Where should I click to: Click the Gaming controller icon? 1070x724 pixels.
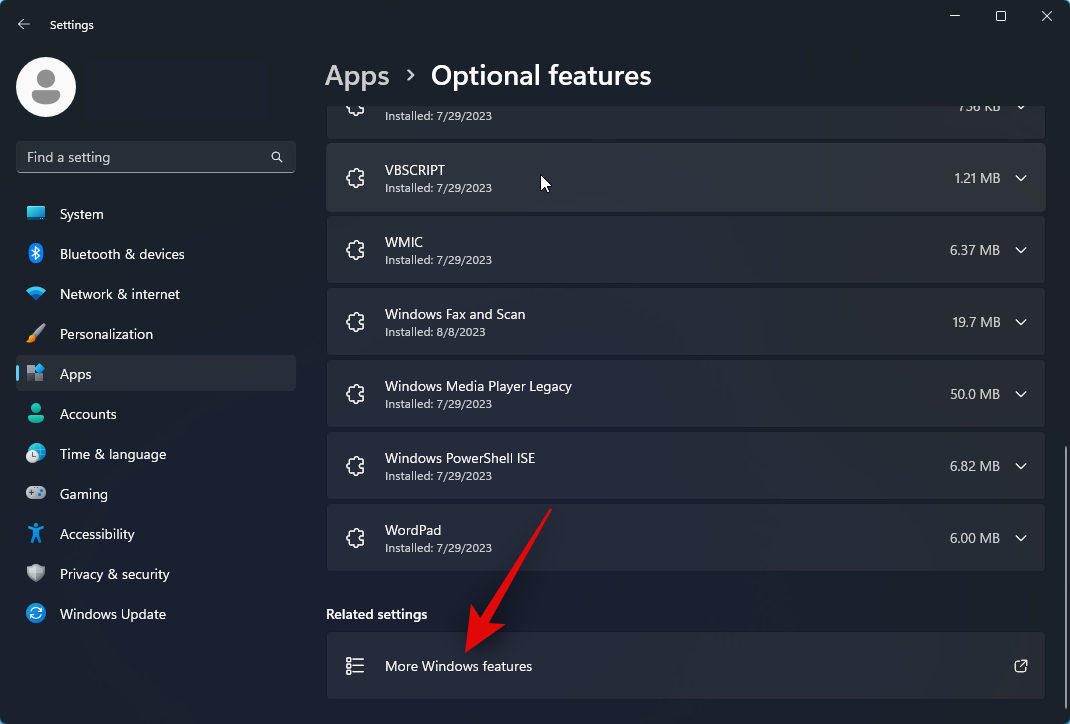pyautogui.click(x=36, y=494)
